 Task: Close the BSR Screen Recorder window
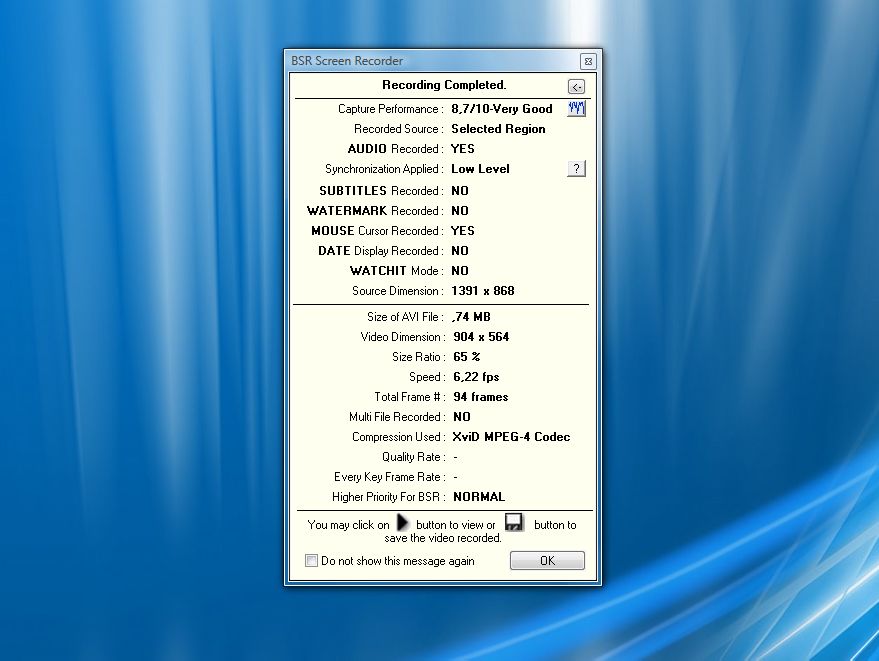[x=588, y=61]
